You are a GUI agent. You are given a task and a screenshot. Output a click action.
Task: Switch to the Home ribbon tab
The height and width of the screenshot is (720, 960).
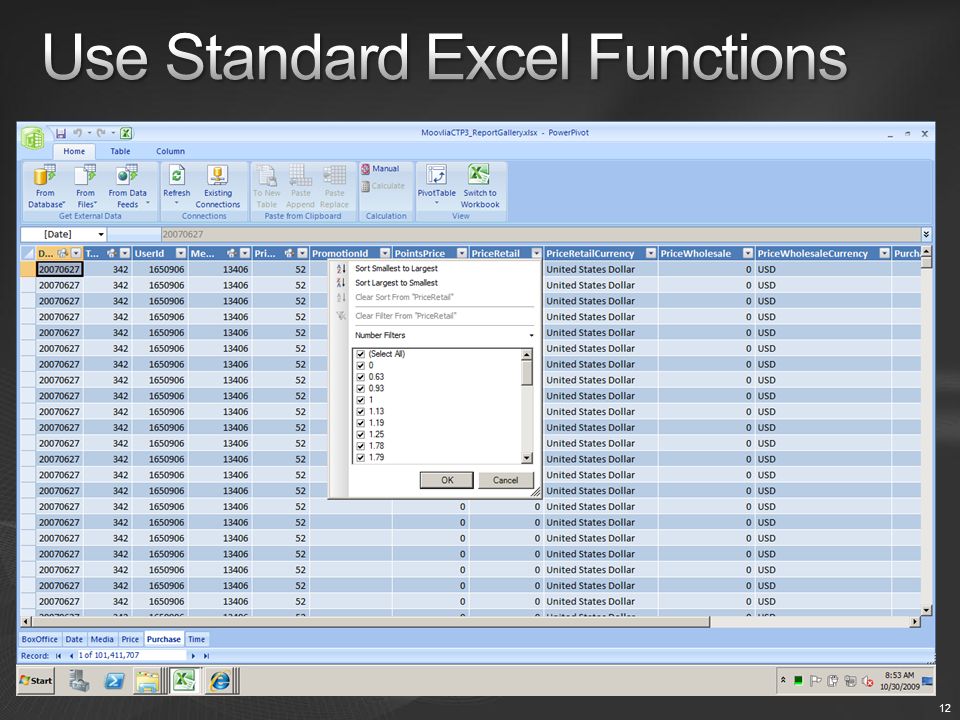pyautogui.click(x=74, y=151)
